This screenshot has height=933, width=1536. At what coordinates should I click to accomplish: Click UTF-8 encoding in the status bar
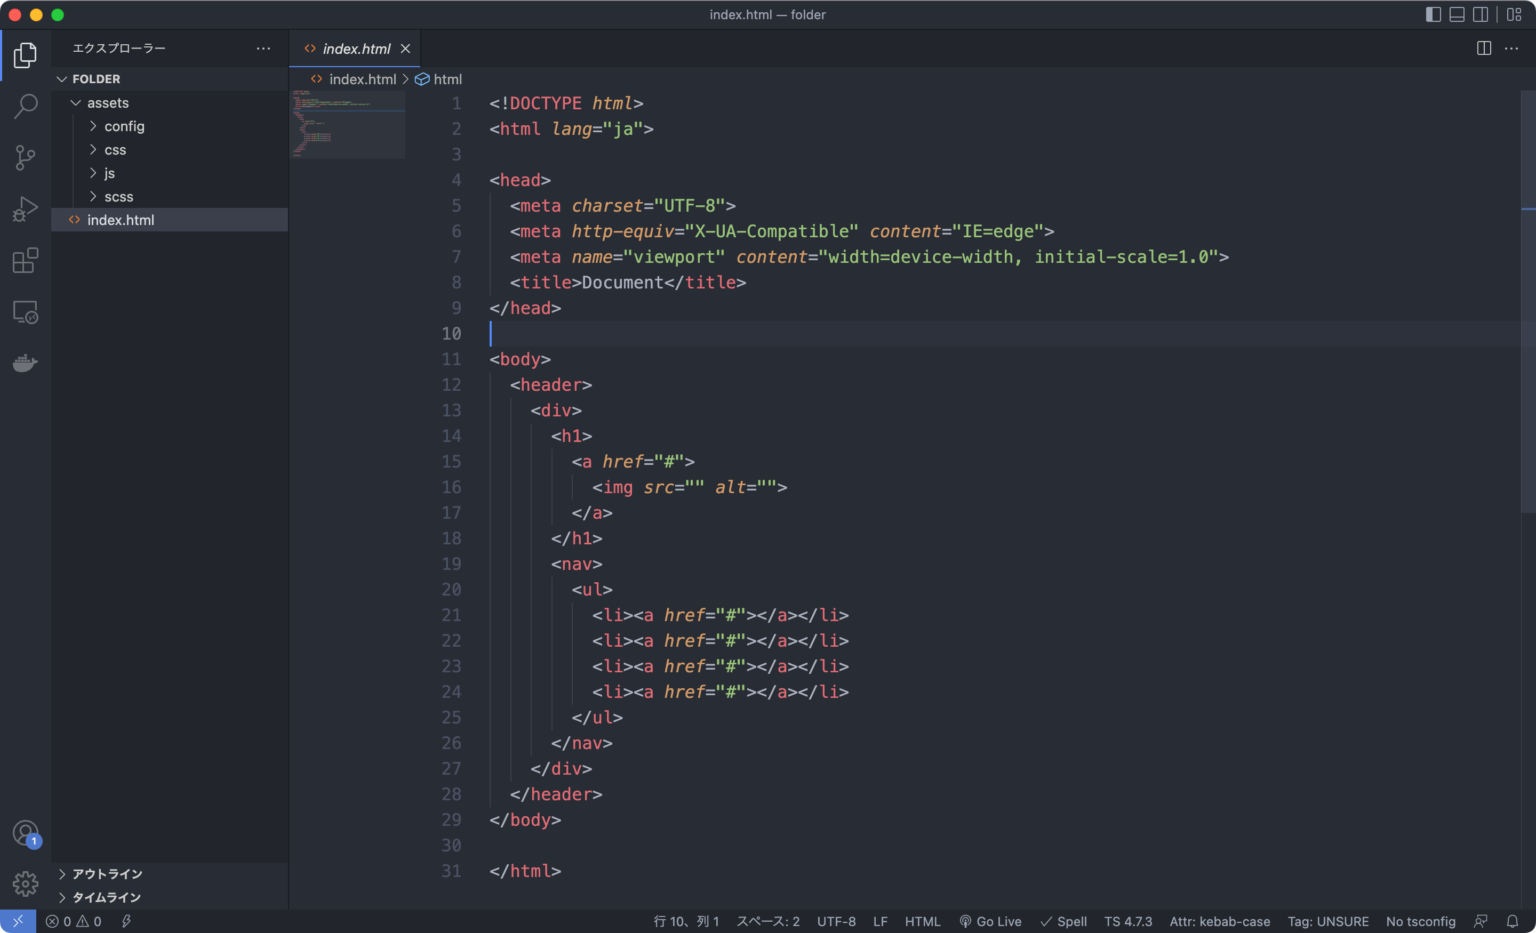click(836, 920)
